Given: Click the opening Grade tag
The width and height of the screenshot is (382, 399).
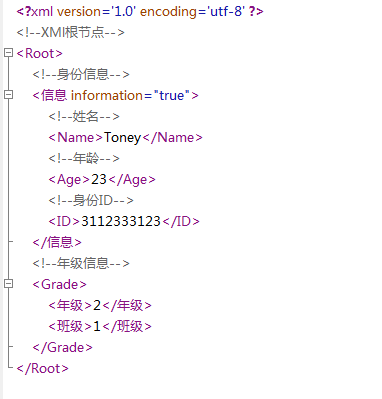Looking at the screenshot, I should (59, 284).
